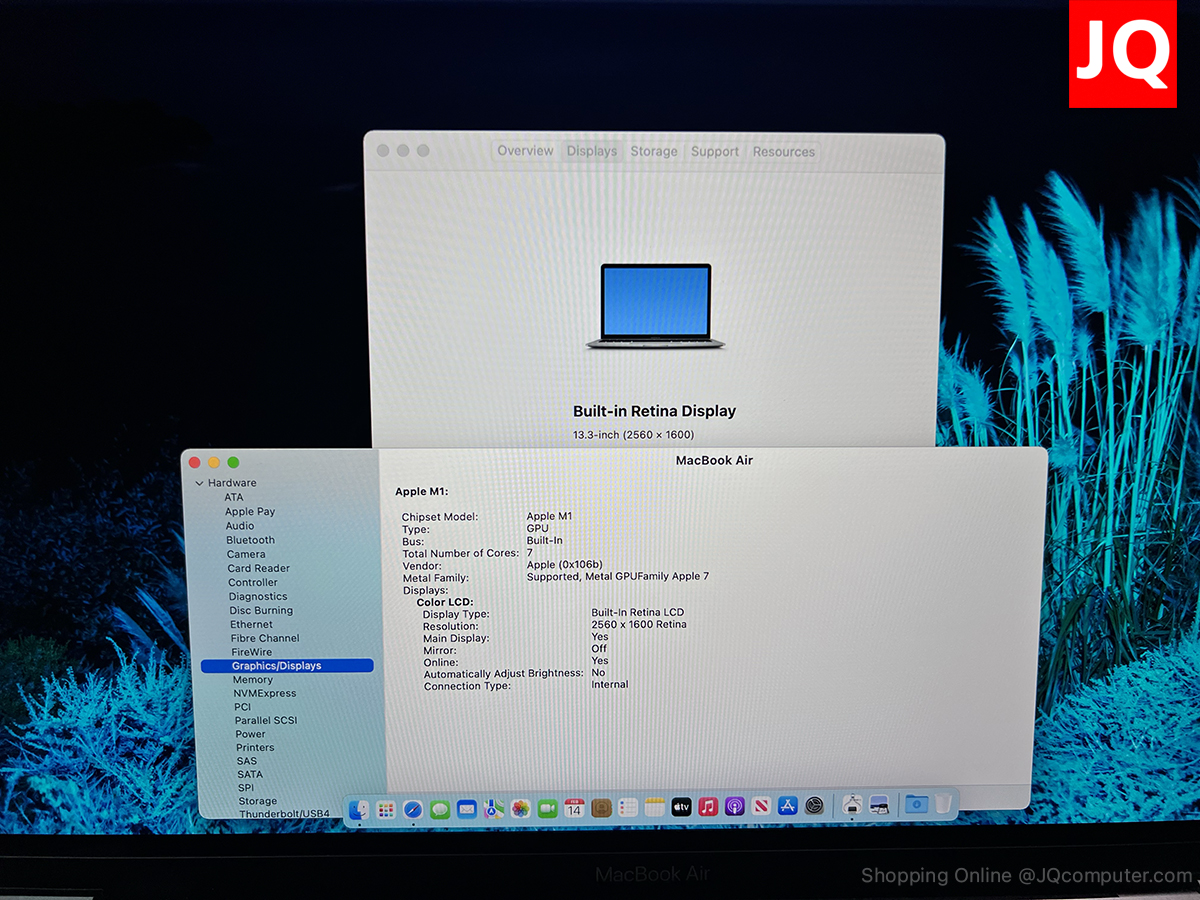Viewport: 1200px width, 900px height.
Task: Select NVMExpress in sidebar
Action: click(x=265, y=693)
